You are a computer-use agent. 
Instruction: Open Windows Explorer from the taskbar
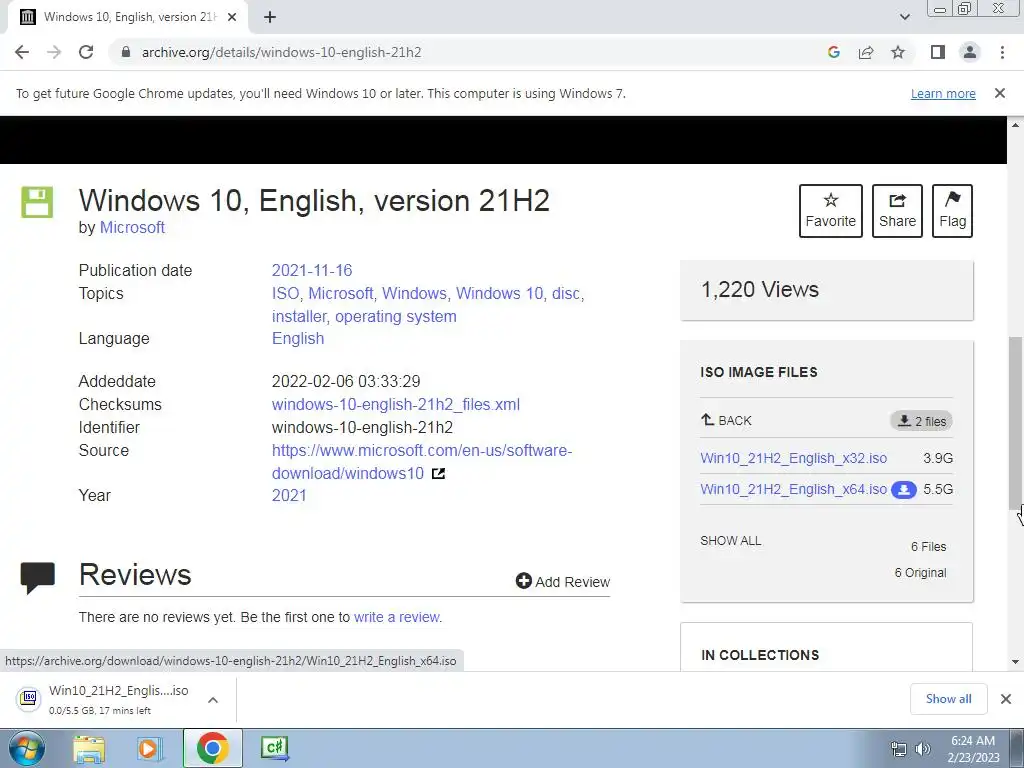pos(89,748)
